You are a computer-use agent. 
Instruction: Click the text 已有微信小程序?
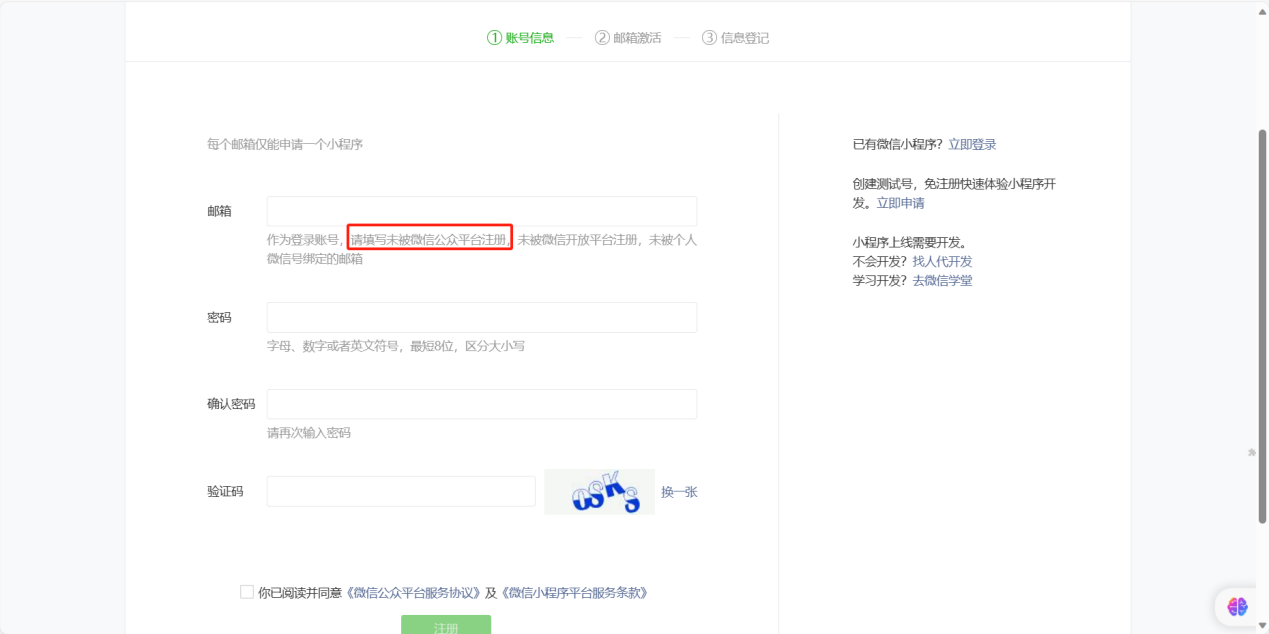pyautogui.click(x=898, y=145)
